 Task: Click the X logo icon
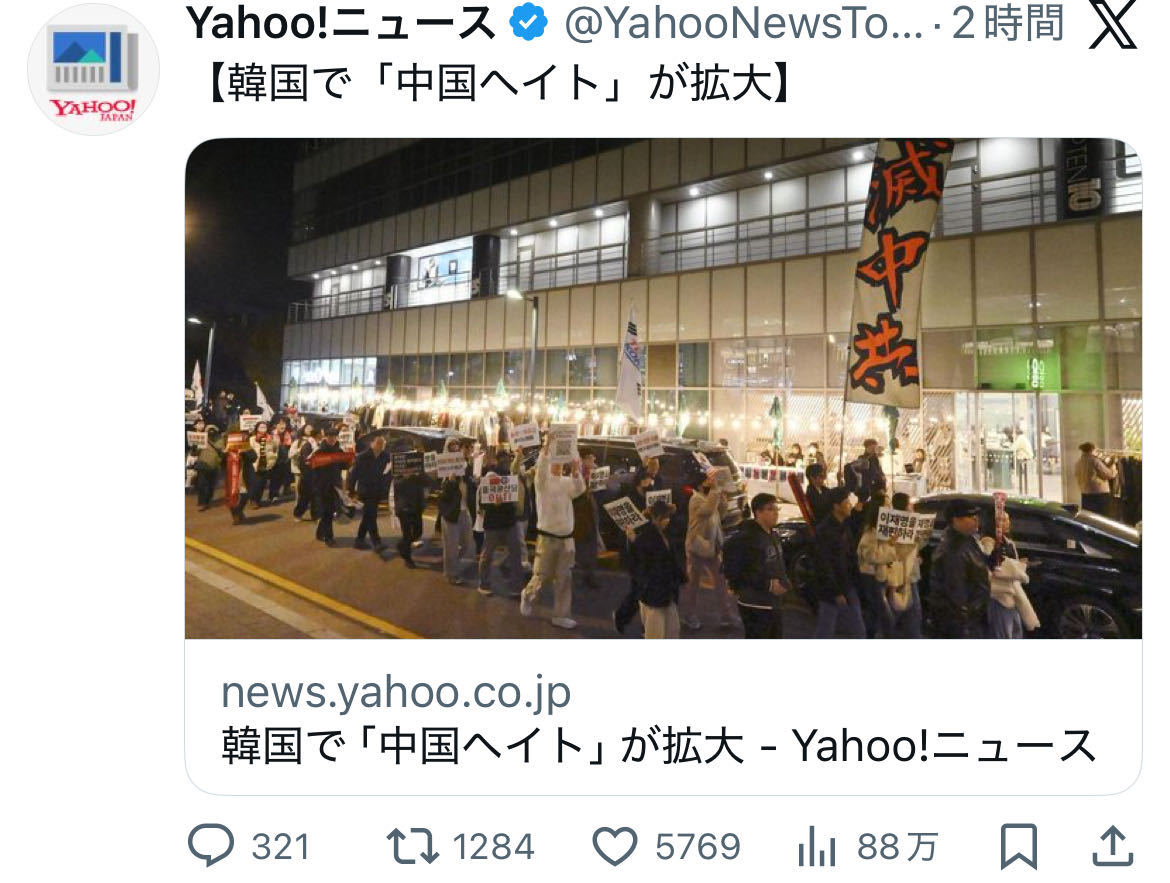pos(1113,25)
